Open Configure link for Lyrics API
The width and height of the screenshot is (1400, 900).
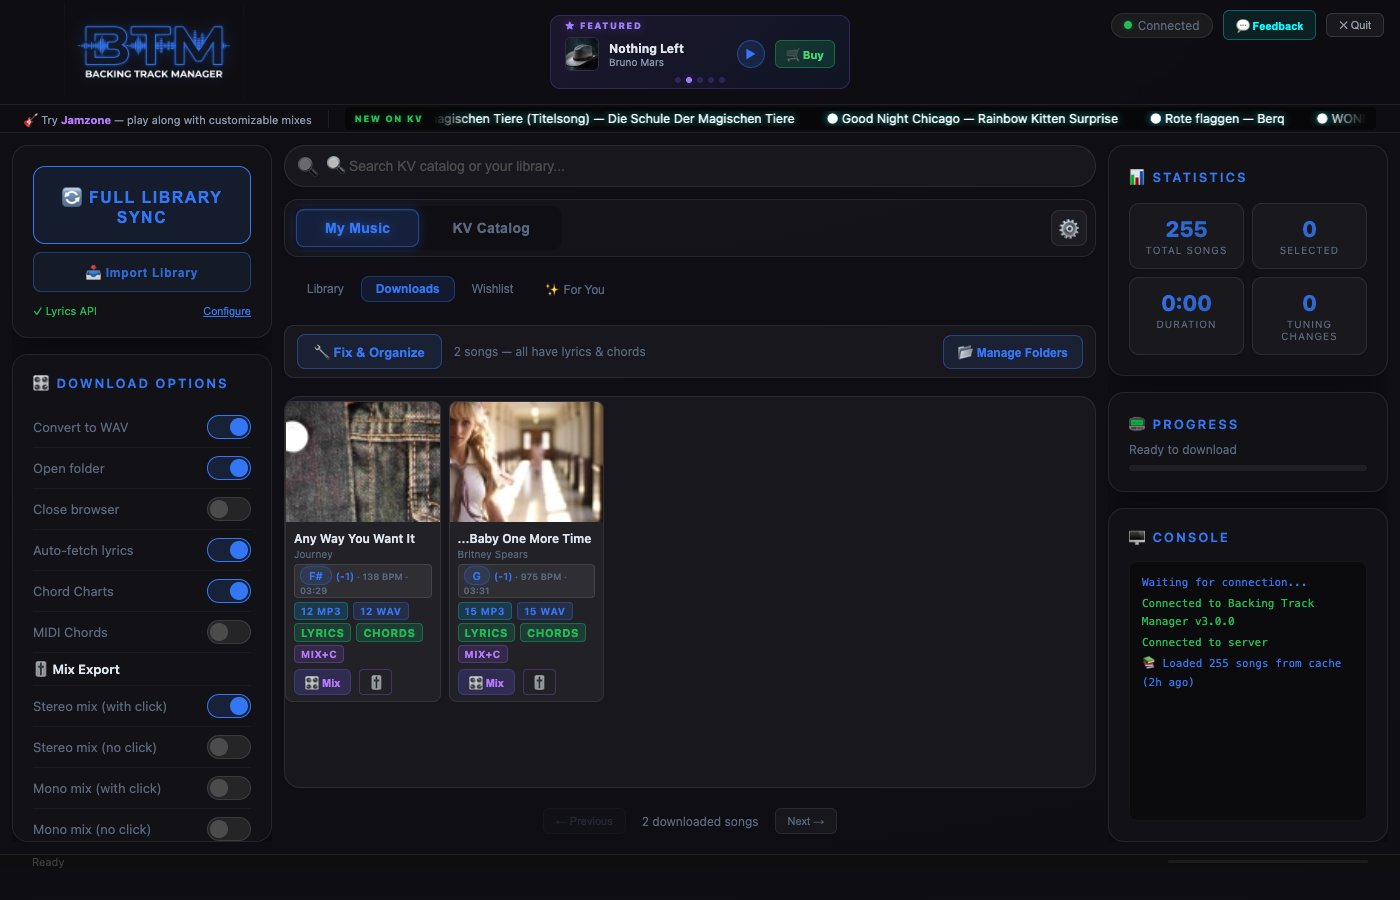click(227, 311)
